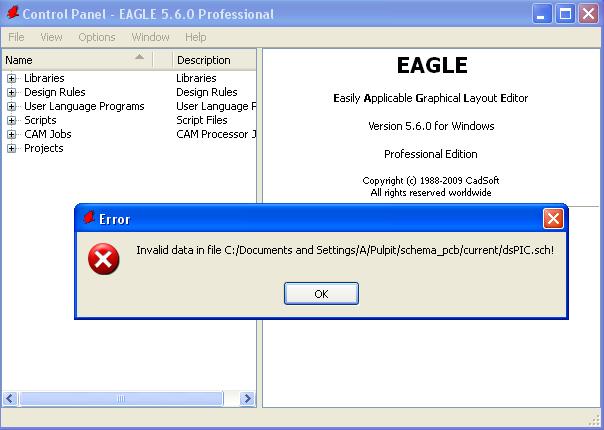Screen dimensions: 604x430
Task: Open the File menu
Action: coord(16,37)
